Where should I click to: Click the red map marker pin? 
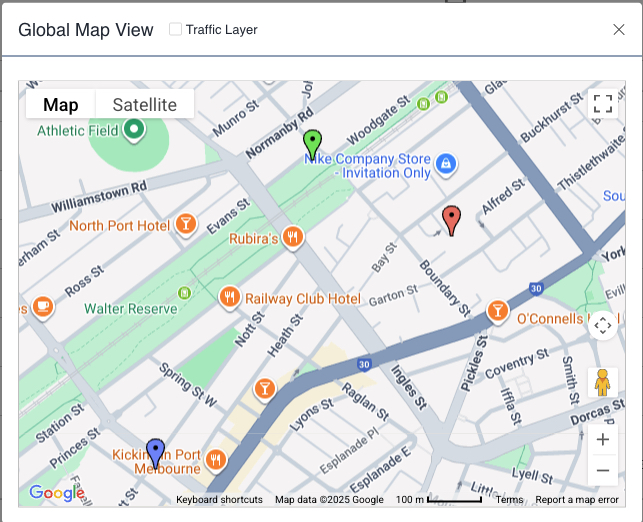pos(451,221)
